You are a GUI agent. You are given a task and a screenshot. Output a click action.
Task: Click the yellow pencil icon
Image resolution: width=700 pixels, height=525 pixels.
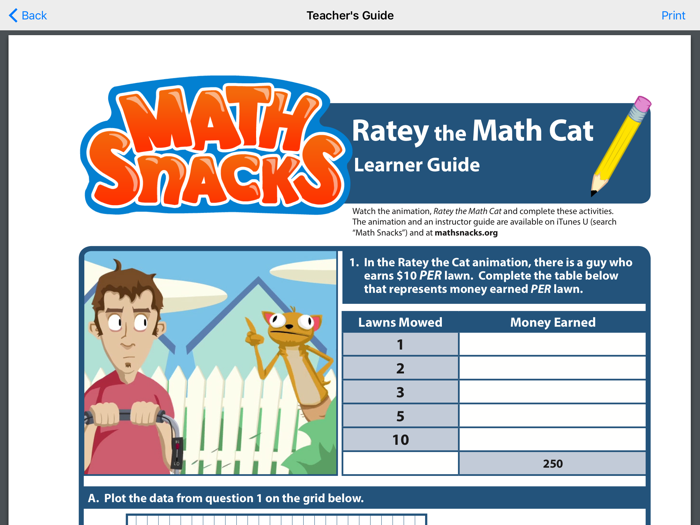tap(621, 146)
